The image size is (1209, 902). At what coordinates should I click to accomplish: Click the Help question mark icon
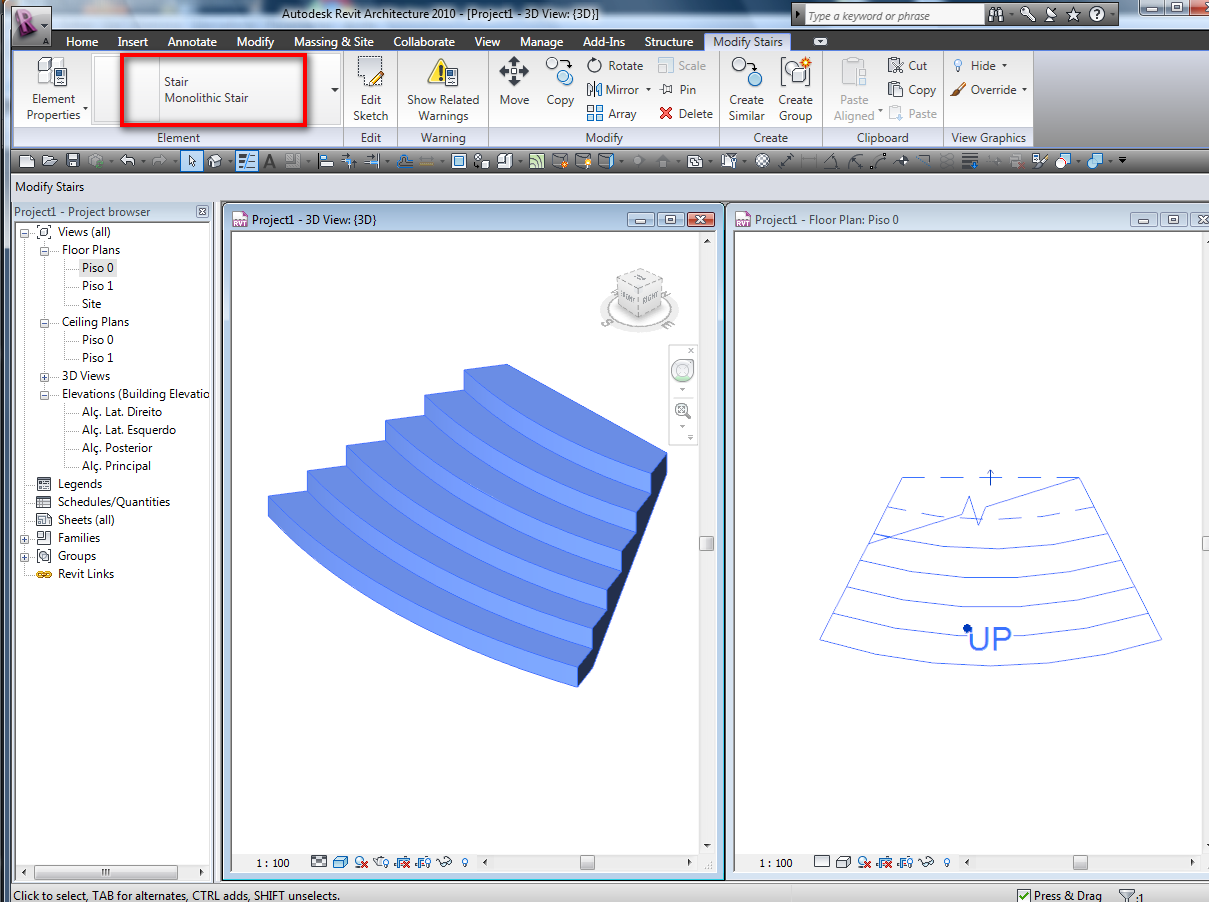pos(1097,15)
